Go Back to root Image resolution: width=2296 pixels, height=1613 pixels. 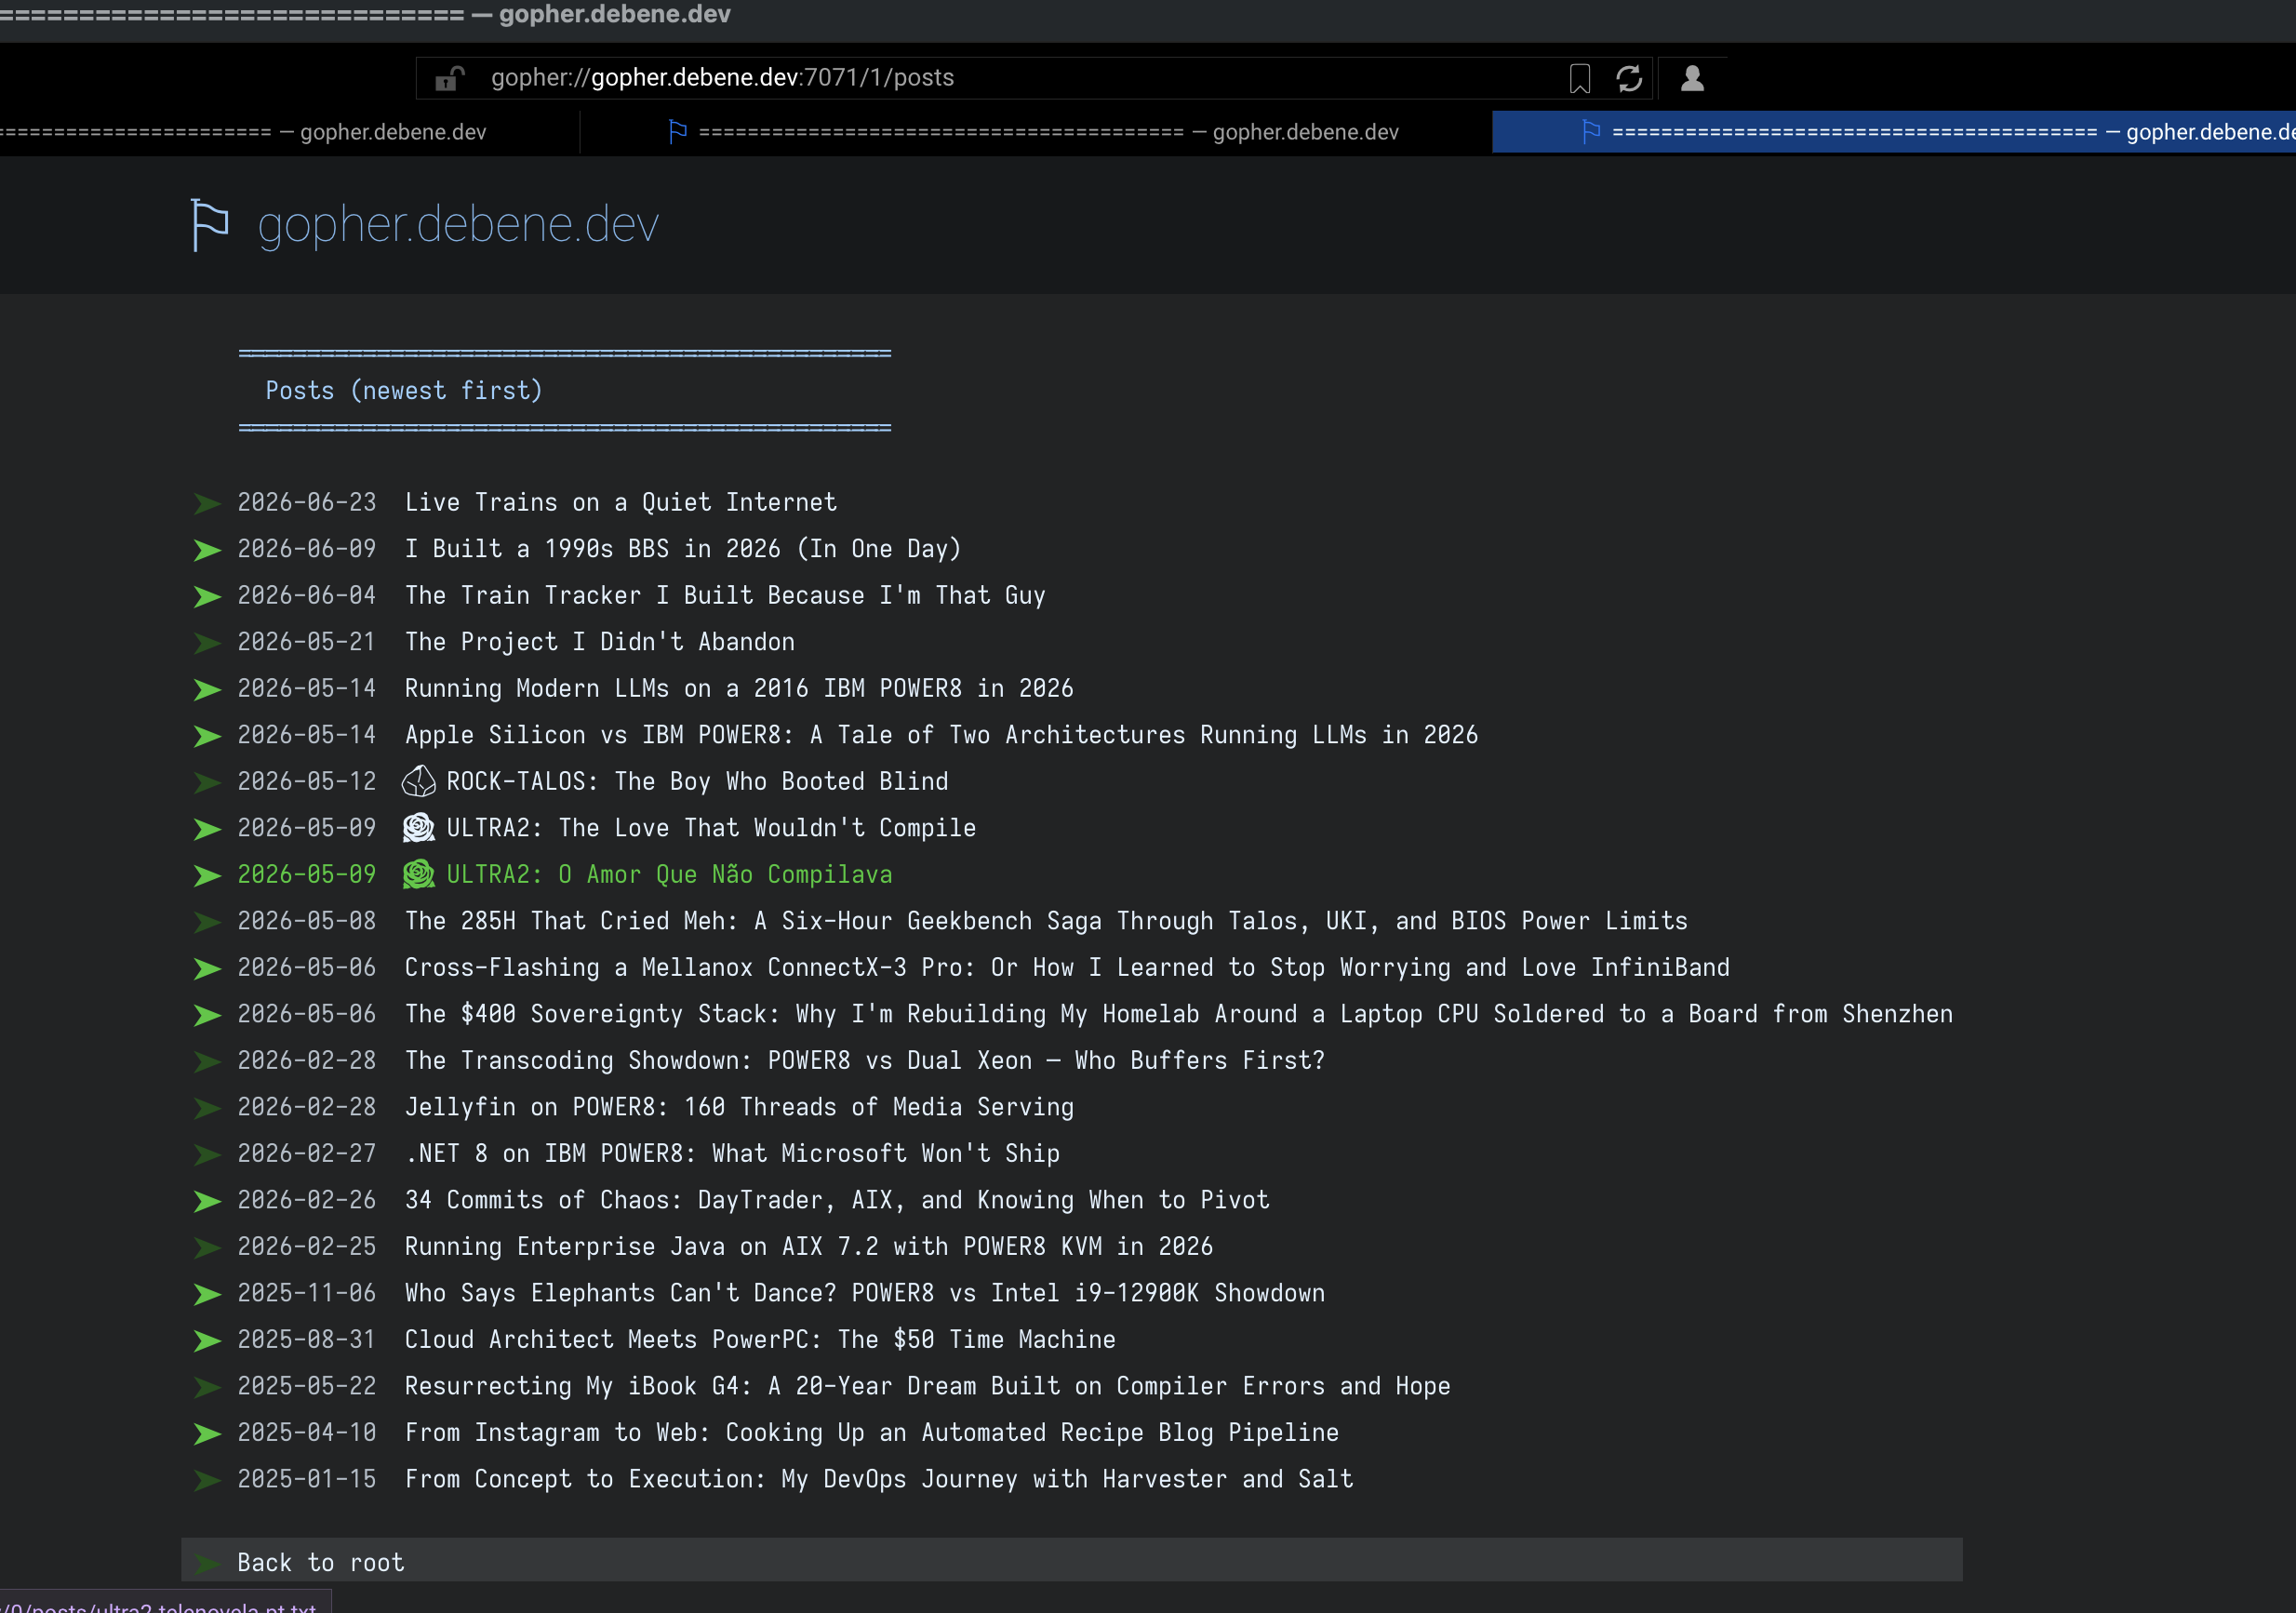(1071, 1562)
